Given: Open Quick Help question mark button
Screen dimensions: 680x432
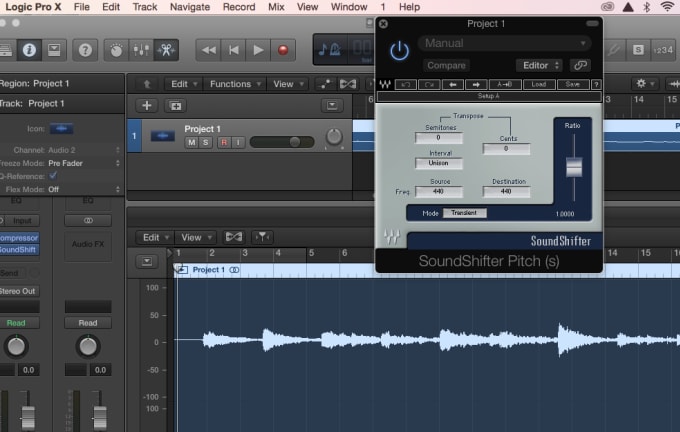Looking at the screenshot, I should coord(85,50).
